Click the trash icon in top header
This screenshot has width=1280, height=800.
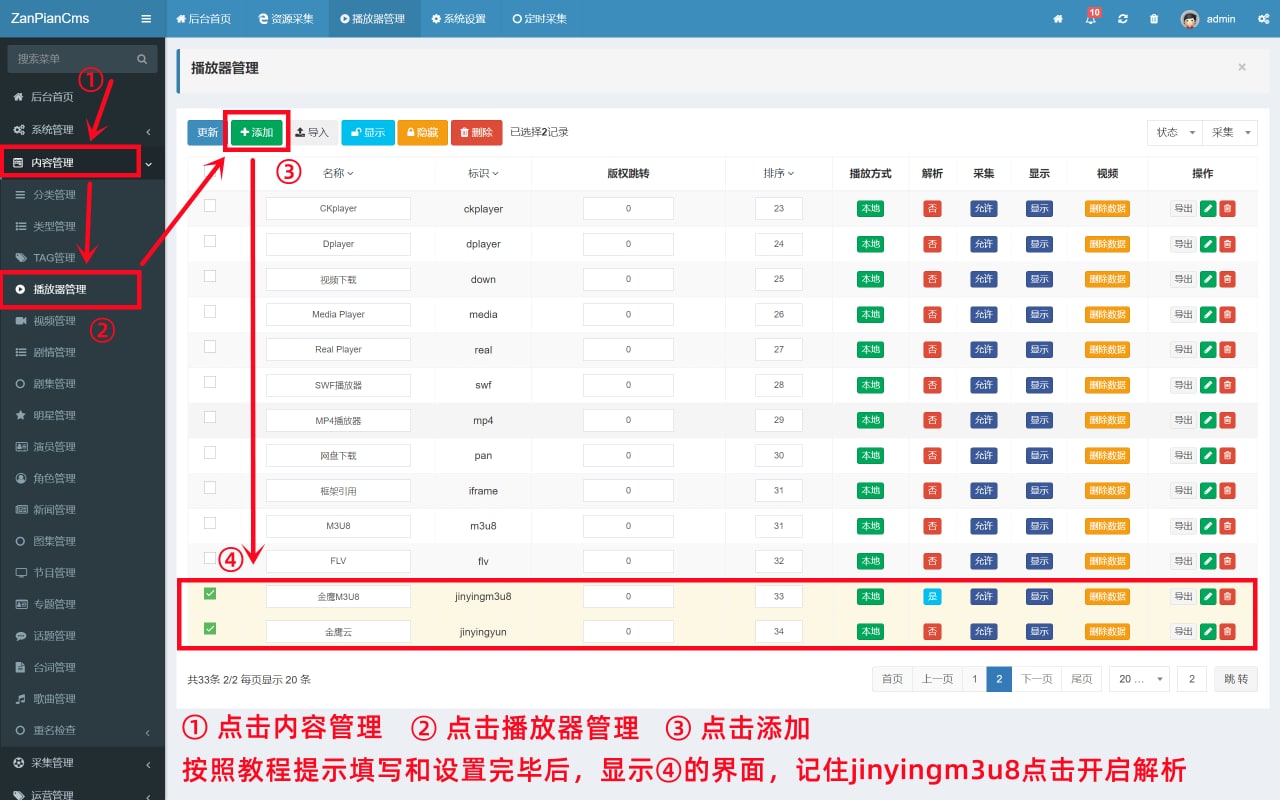1154,19
